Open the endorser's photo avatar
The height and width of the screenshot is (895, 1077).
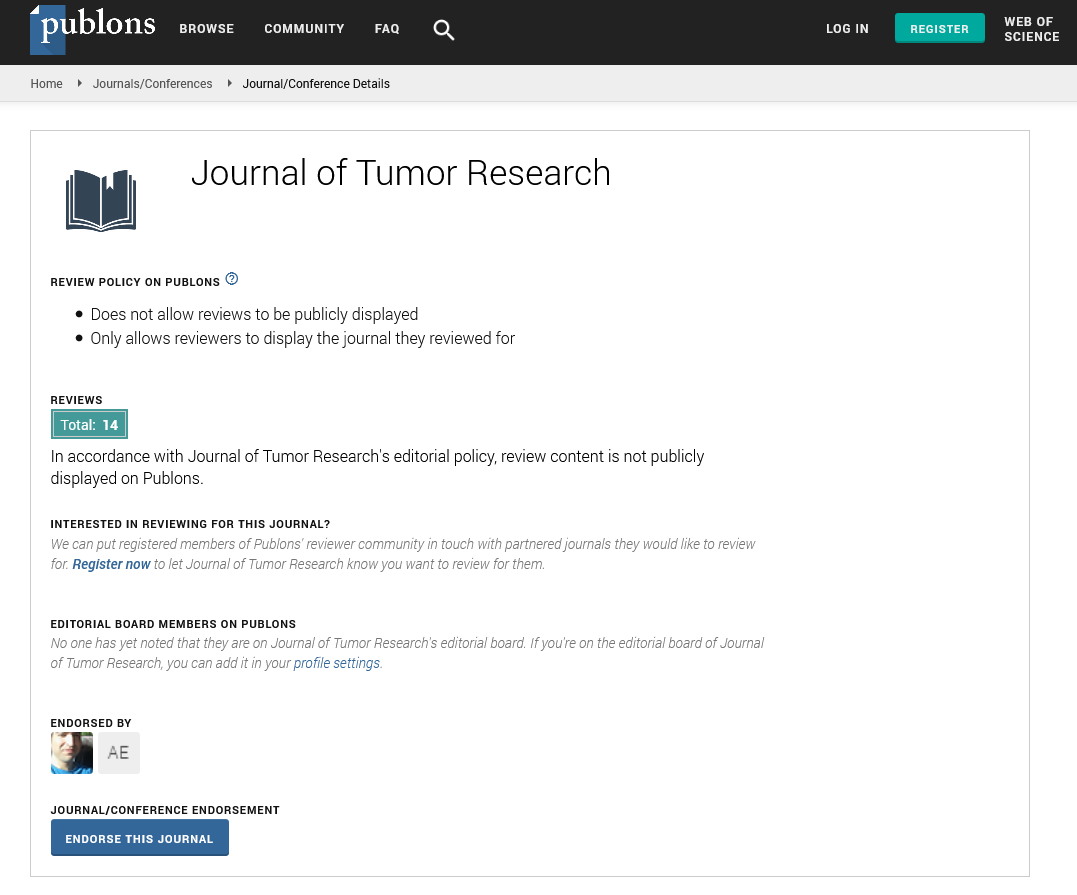click(72, 753)
